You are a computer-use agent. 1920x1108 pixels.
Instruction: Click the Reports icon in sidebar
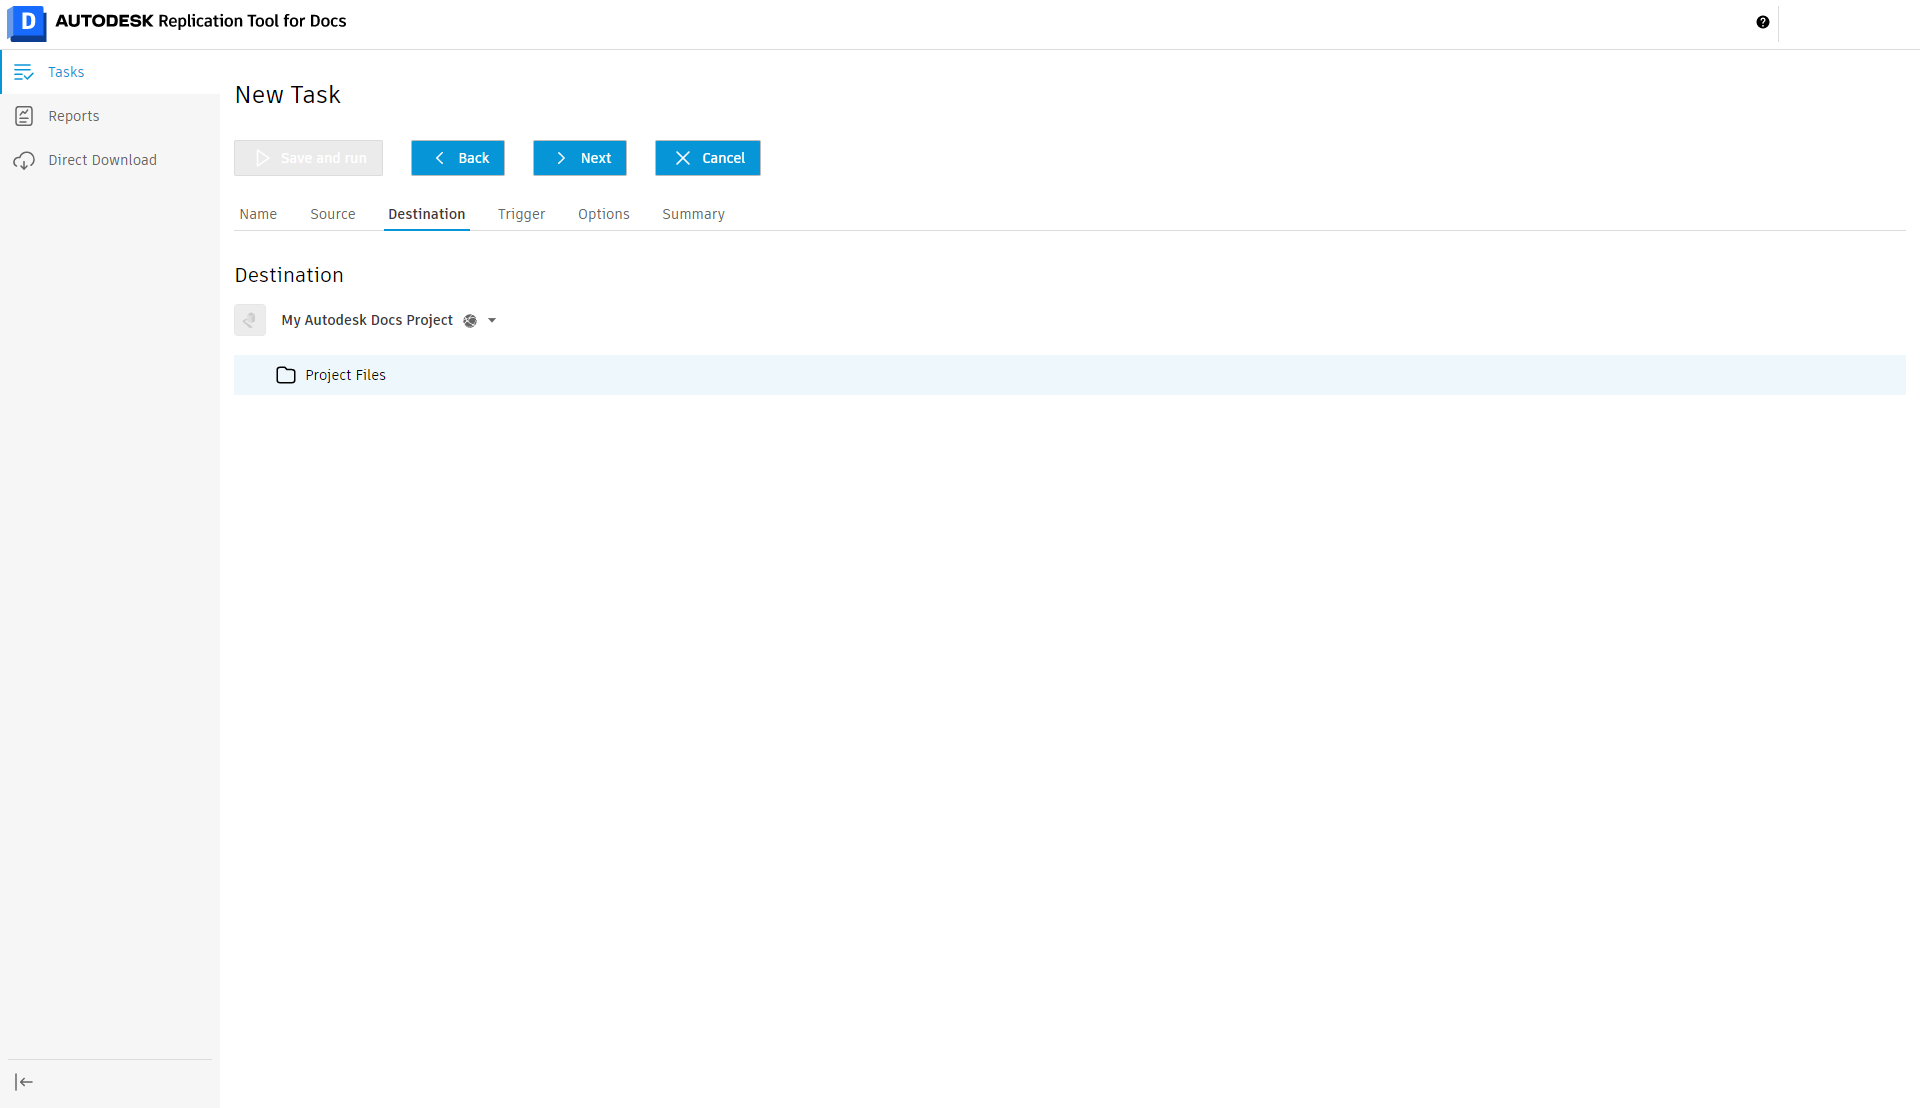point(24,116)
